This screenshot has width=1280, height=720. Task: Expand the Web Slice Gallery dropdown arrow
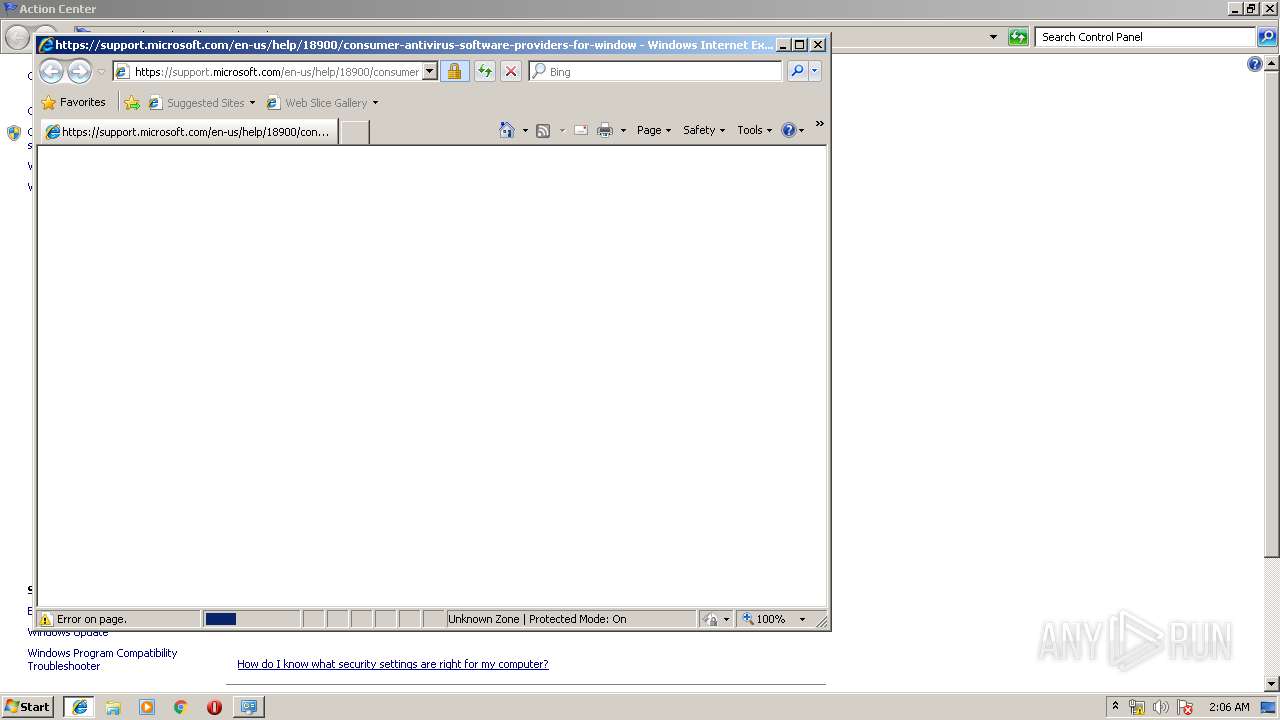(375, 103)
